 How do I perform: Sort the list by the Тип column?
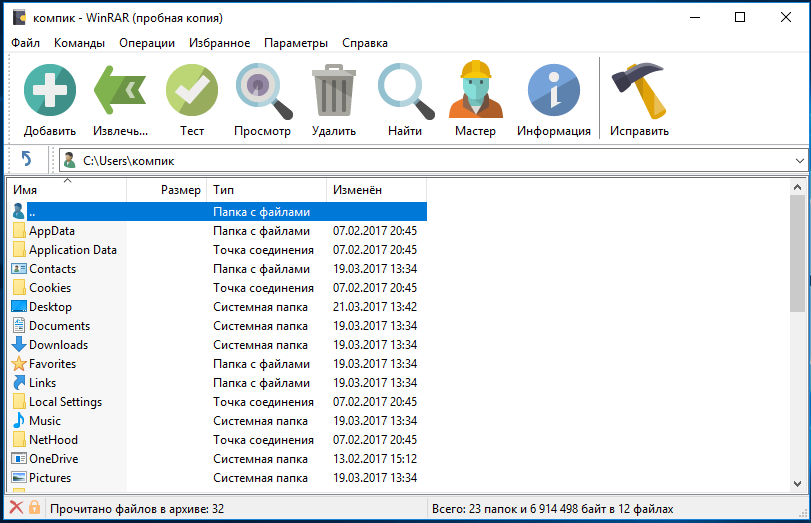[267, 190]
